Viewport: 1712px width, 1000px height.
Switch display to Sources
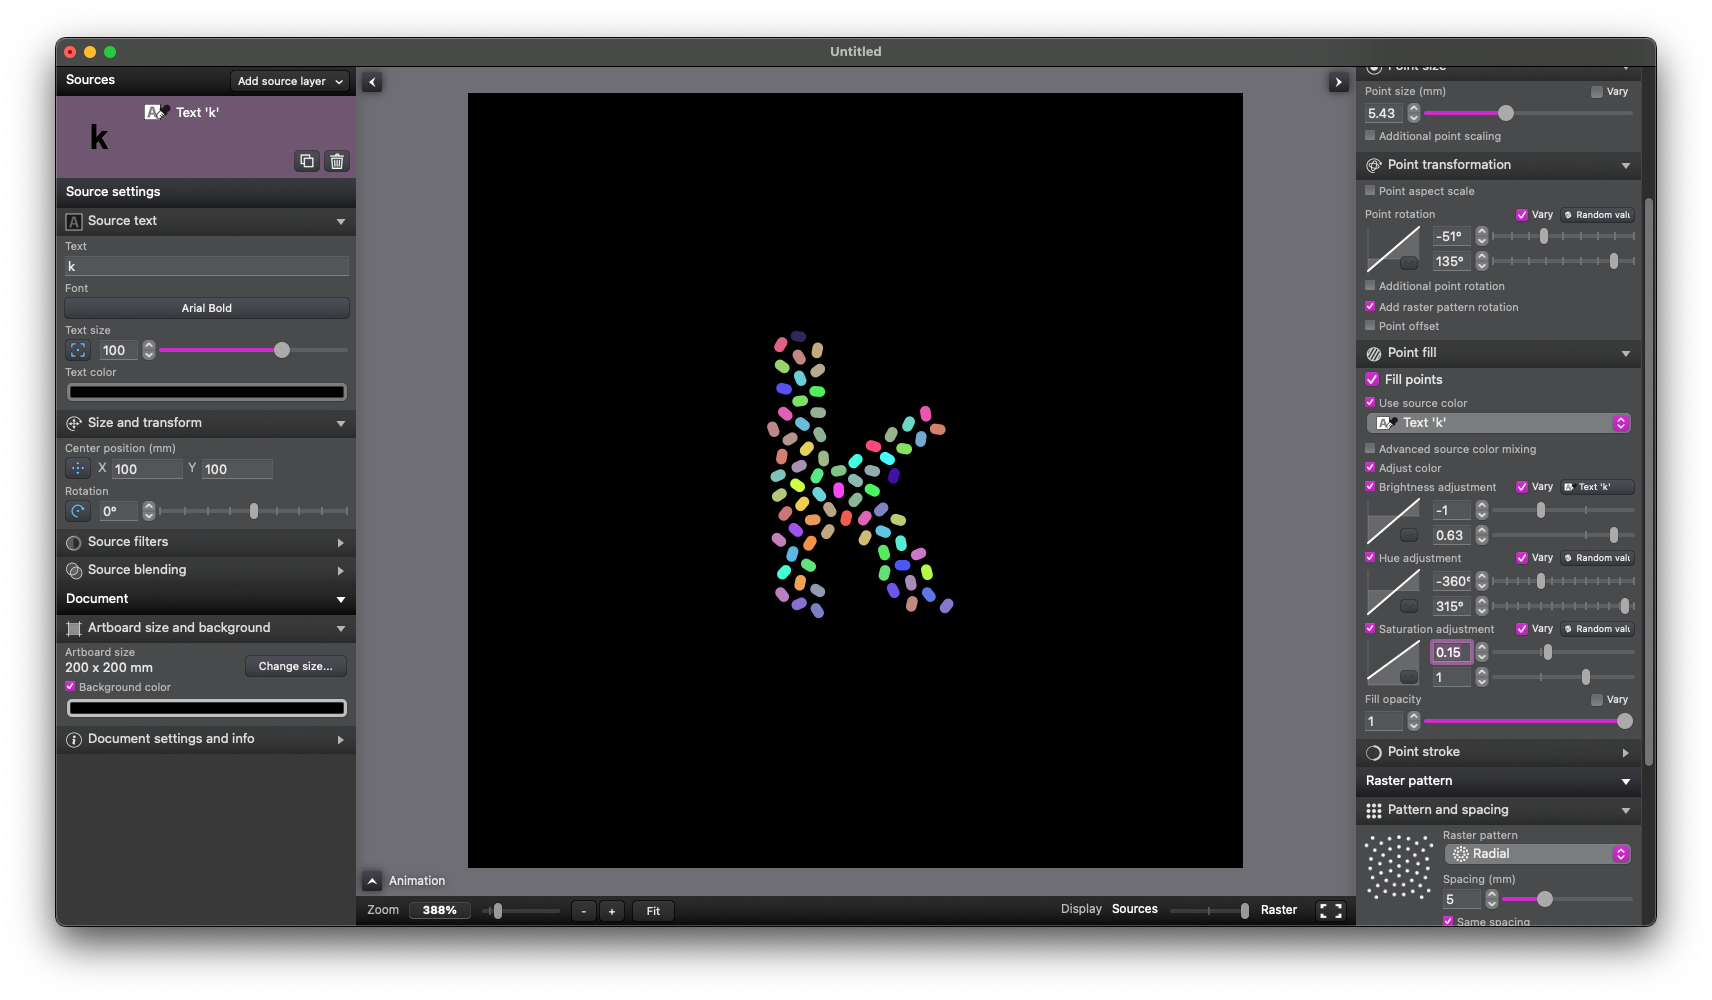tap(1134, 909)
